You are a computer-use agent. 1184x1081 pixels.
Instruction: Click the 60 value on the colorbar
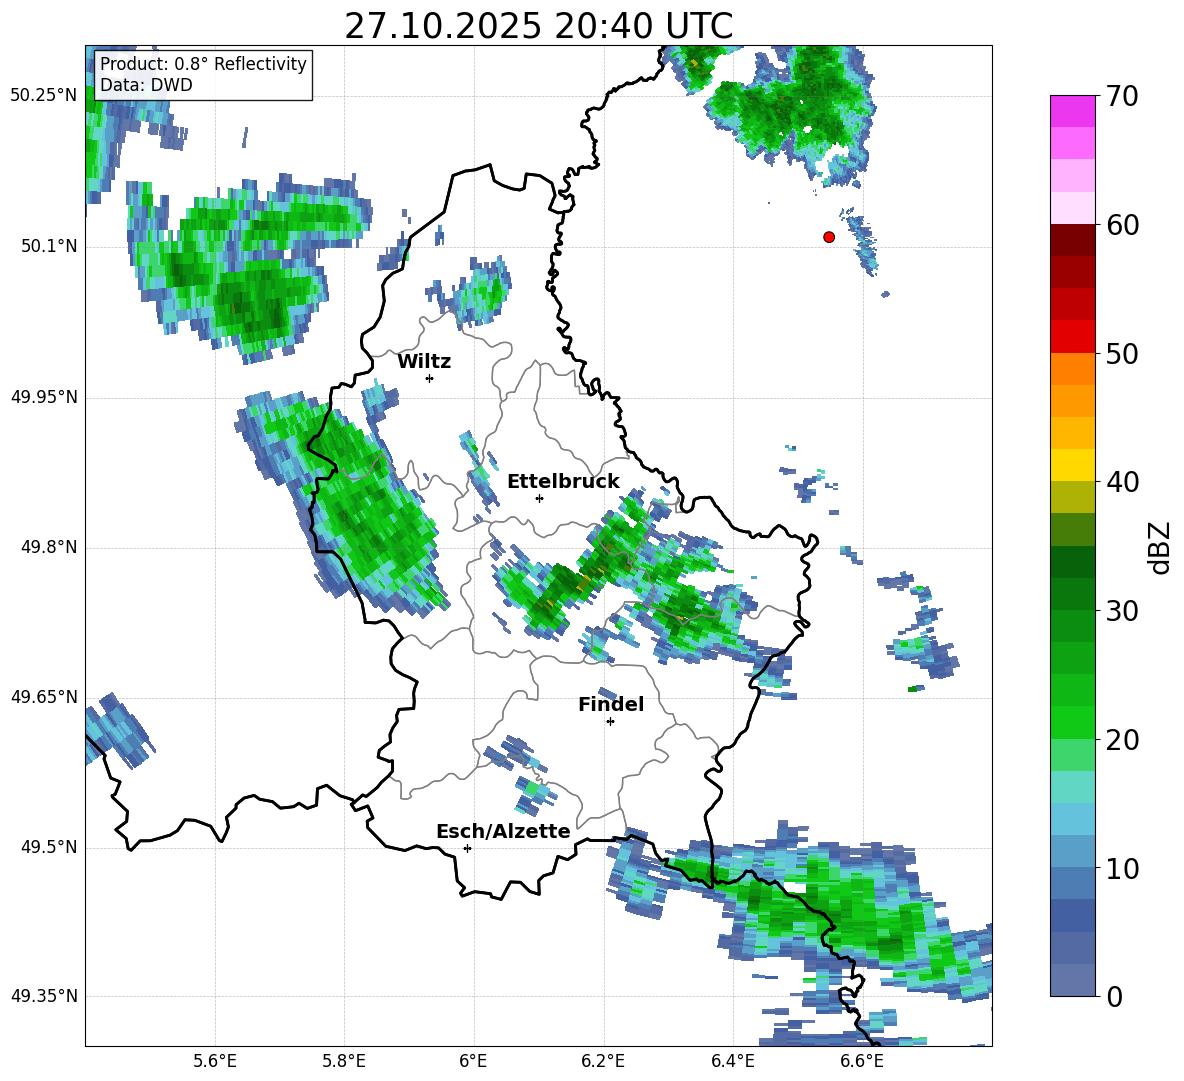point(1122,225)
